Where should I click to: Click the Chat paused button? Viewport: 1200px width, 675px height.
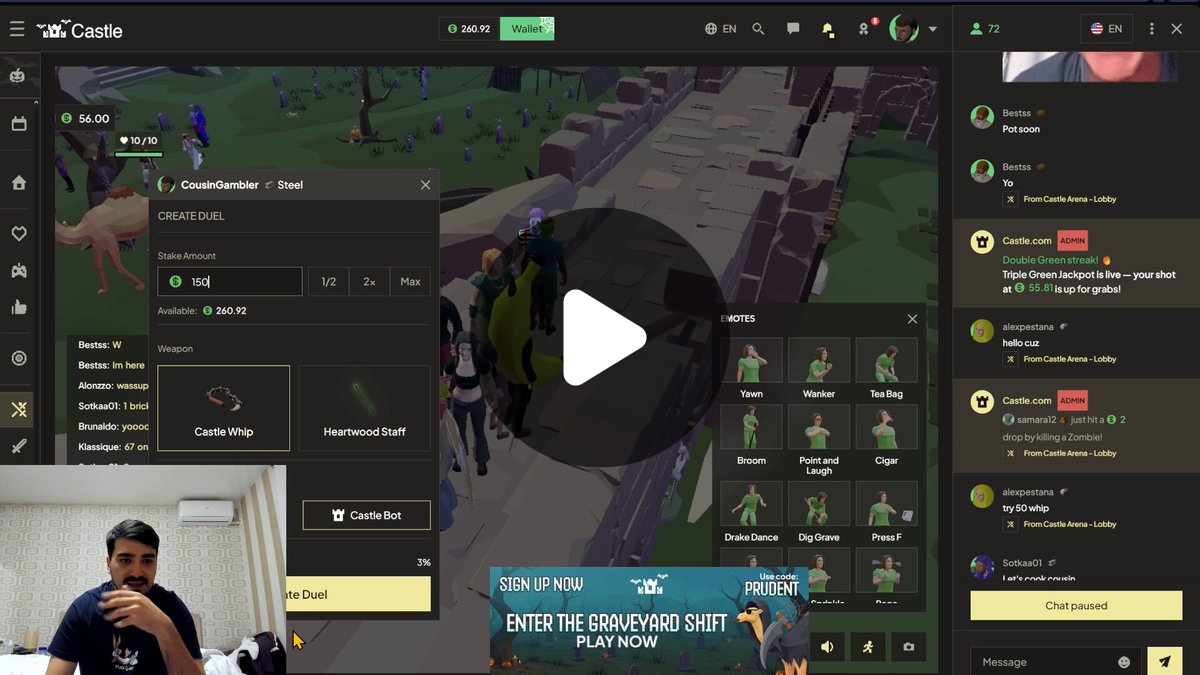coord(1076,605)
